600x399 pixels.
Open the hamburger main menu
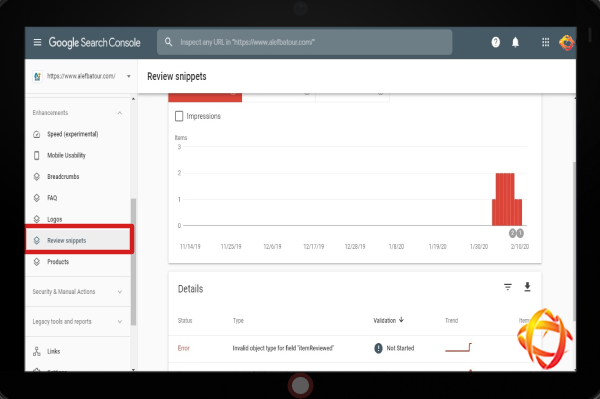(37, 42)
